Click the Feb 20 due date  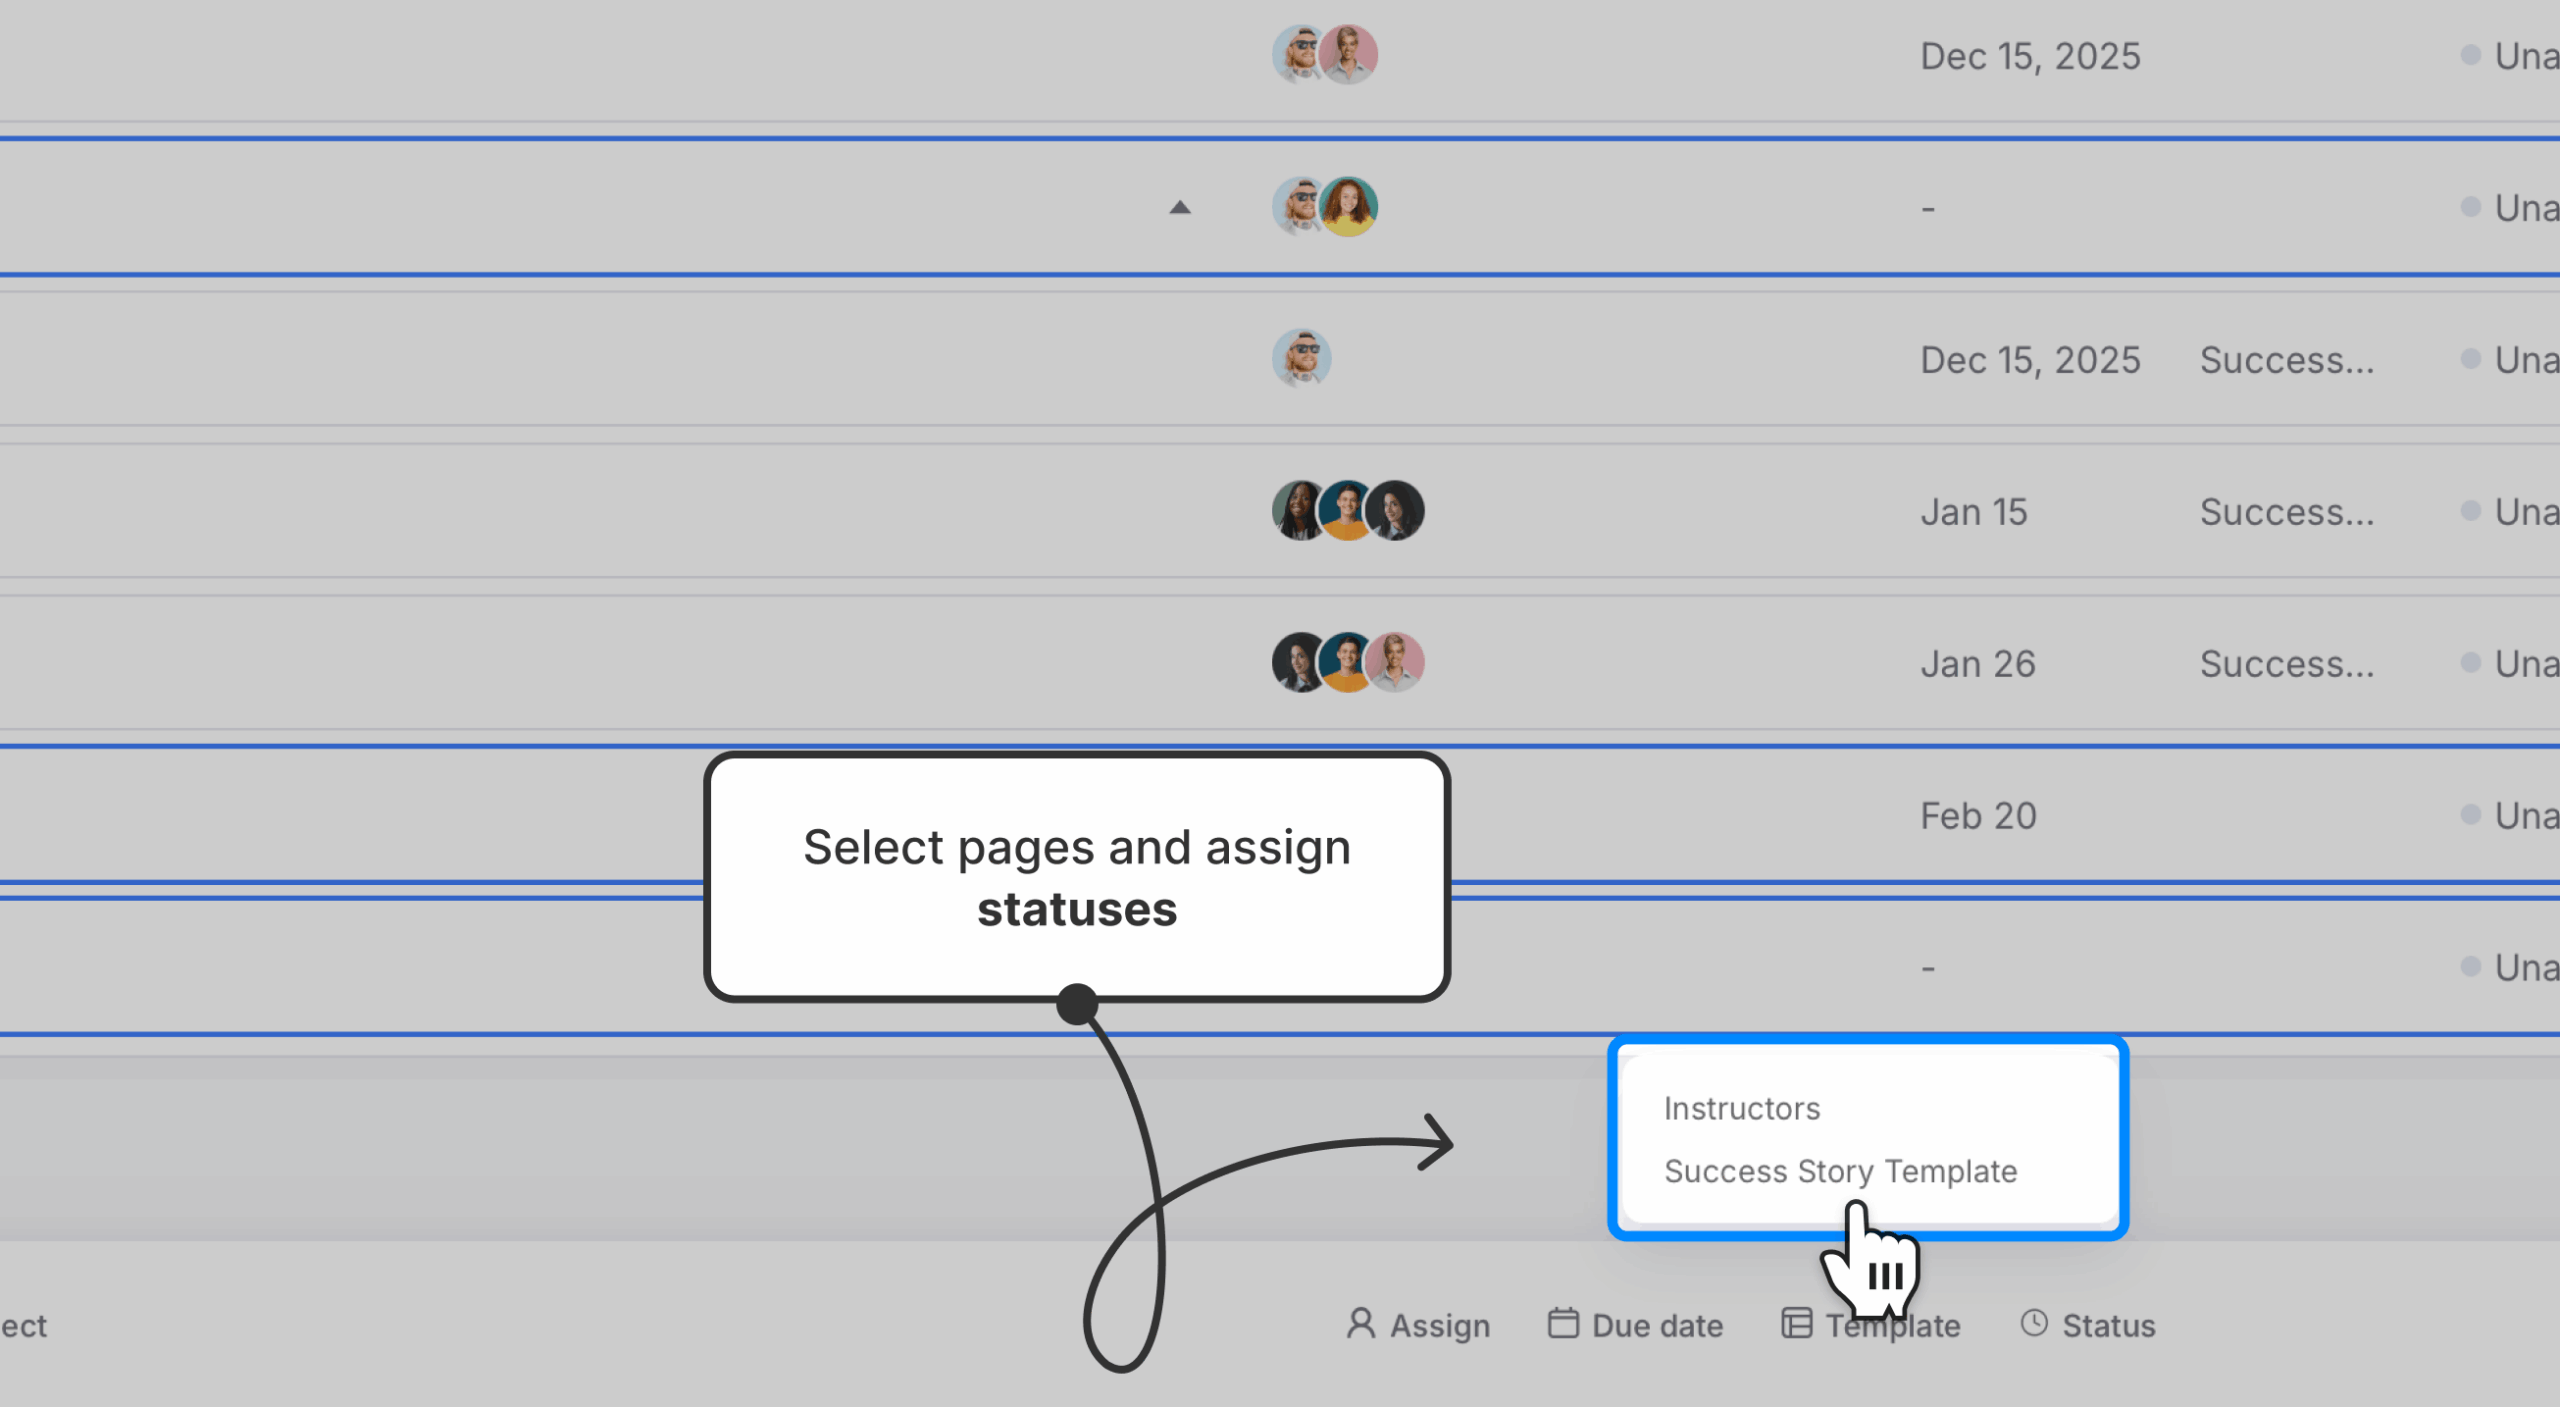(1978, 816)
